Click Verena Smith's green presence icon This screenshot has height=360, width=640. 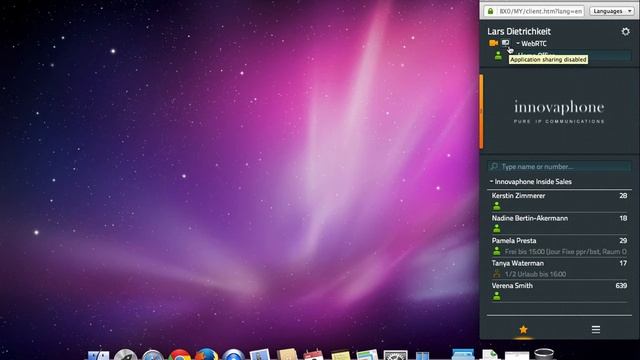496,296
